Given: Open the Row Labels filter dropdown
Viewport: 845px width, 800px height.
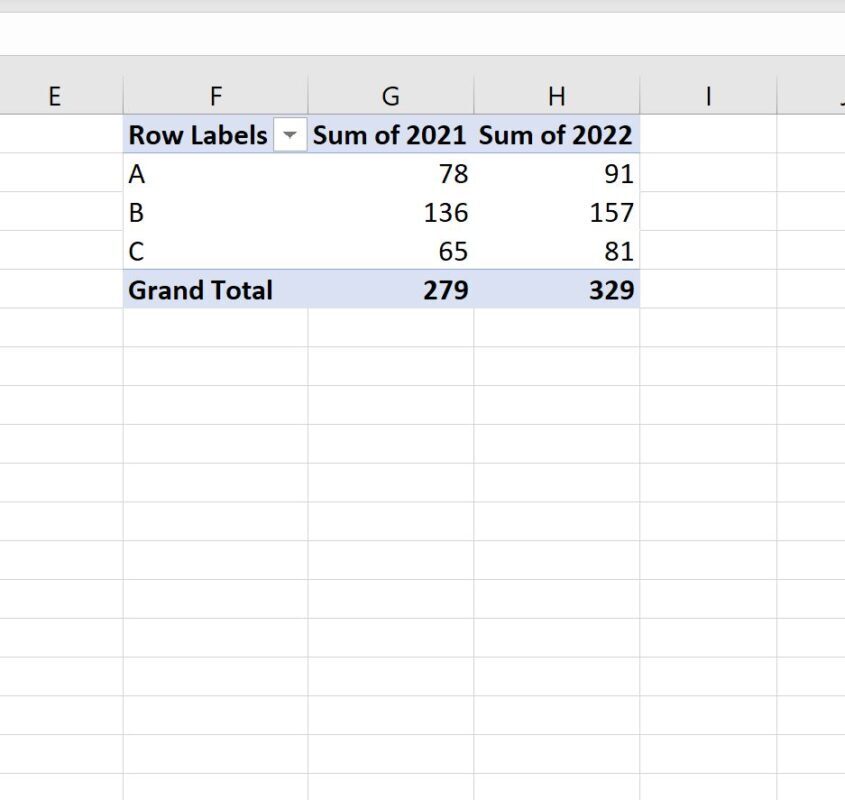Looking at the screenshot, I should point(290,135).
